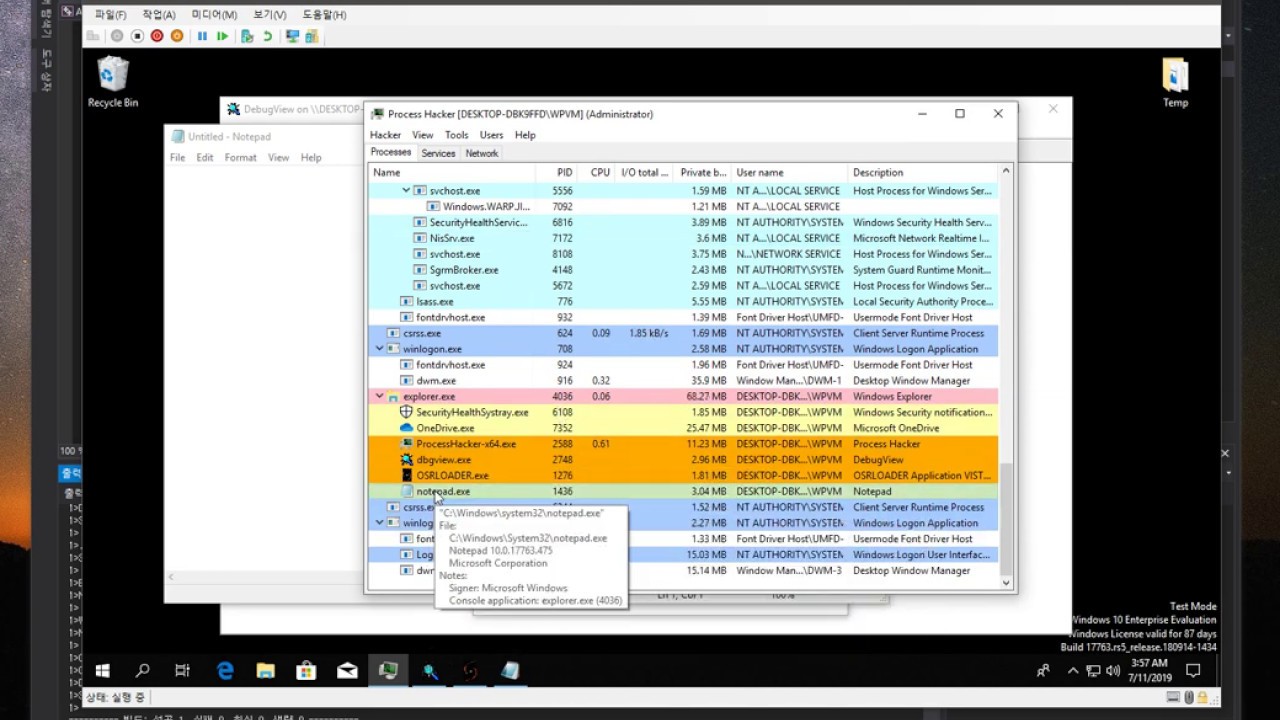Screen dimensions: 1280x720
Task: Click the green Reset play icon in the VM toolbar
Action: 222,36
